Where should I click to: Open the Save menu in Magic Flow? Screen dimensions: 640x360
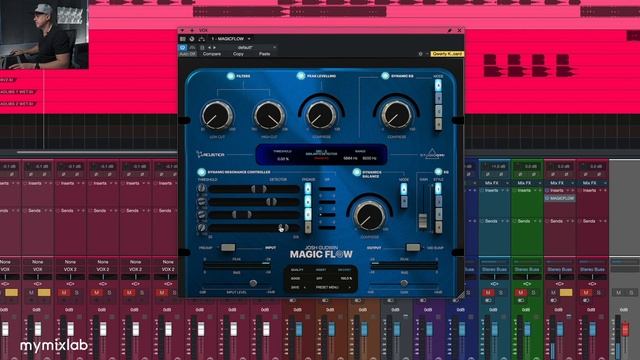tap(298, 287)
